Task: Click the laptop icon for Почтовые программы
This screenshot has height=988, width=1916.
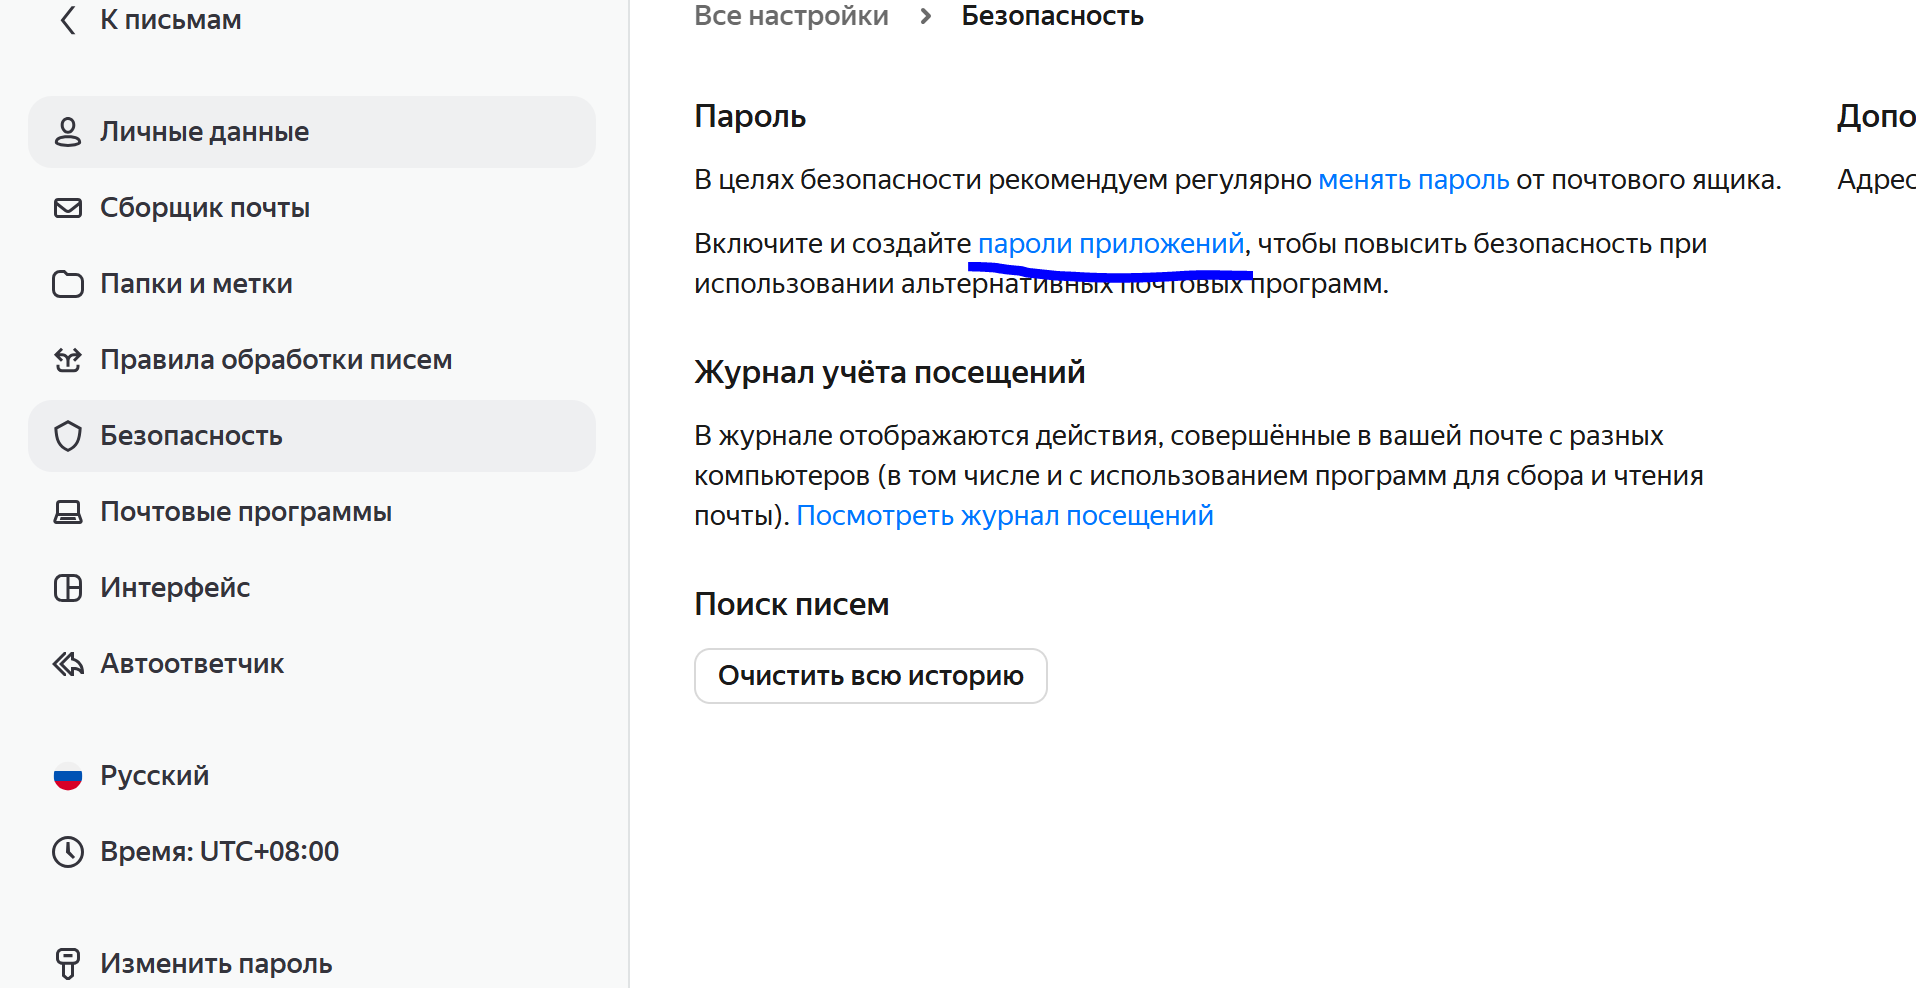Action: [67, 512]
